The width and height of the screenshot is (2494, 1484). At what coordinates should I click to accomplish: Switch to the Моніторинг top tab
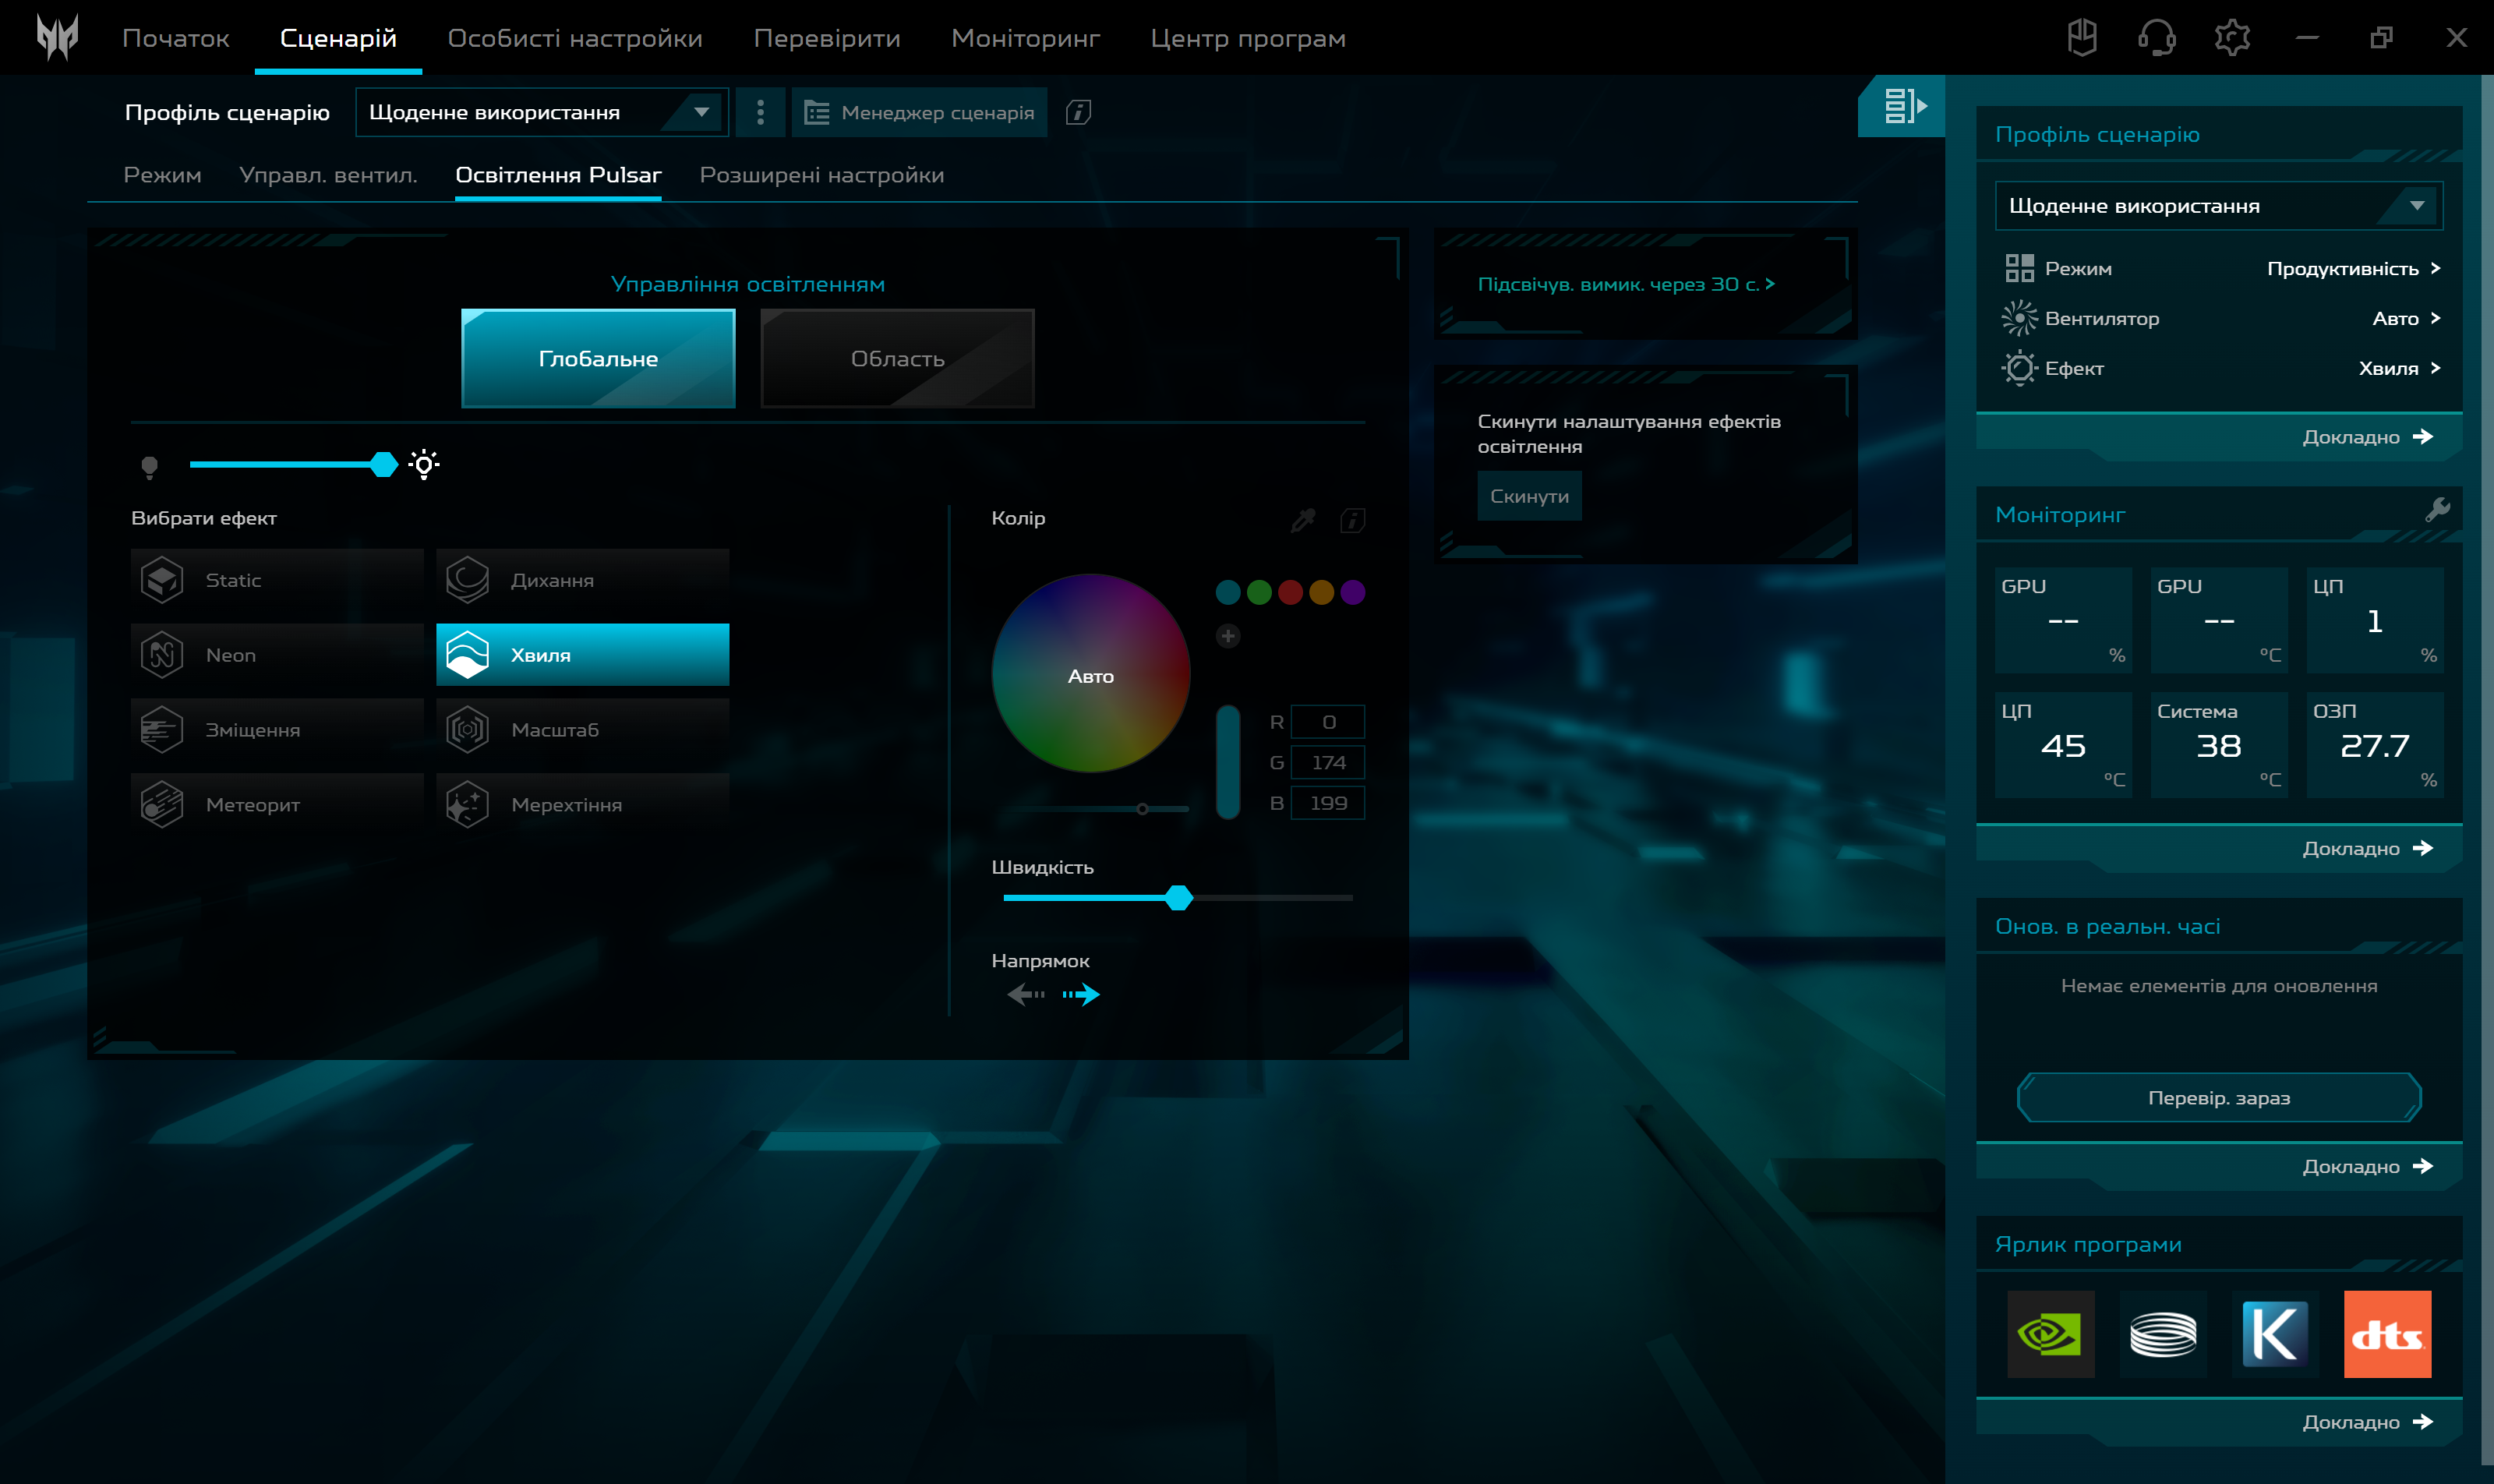(1025, 38)
